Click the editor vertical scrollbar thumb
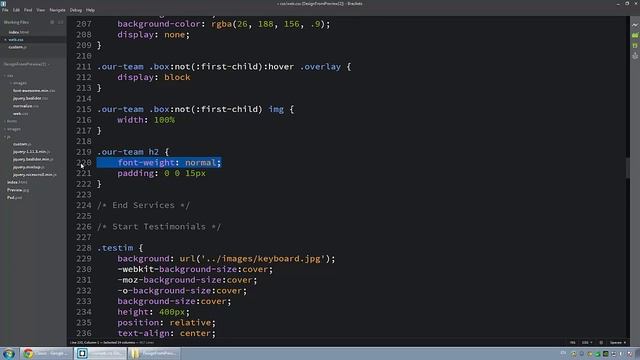The image size is (640, 360). coord(628,167)
